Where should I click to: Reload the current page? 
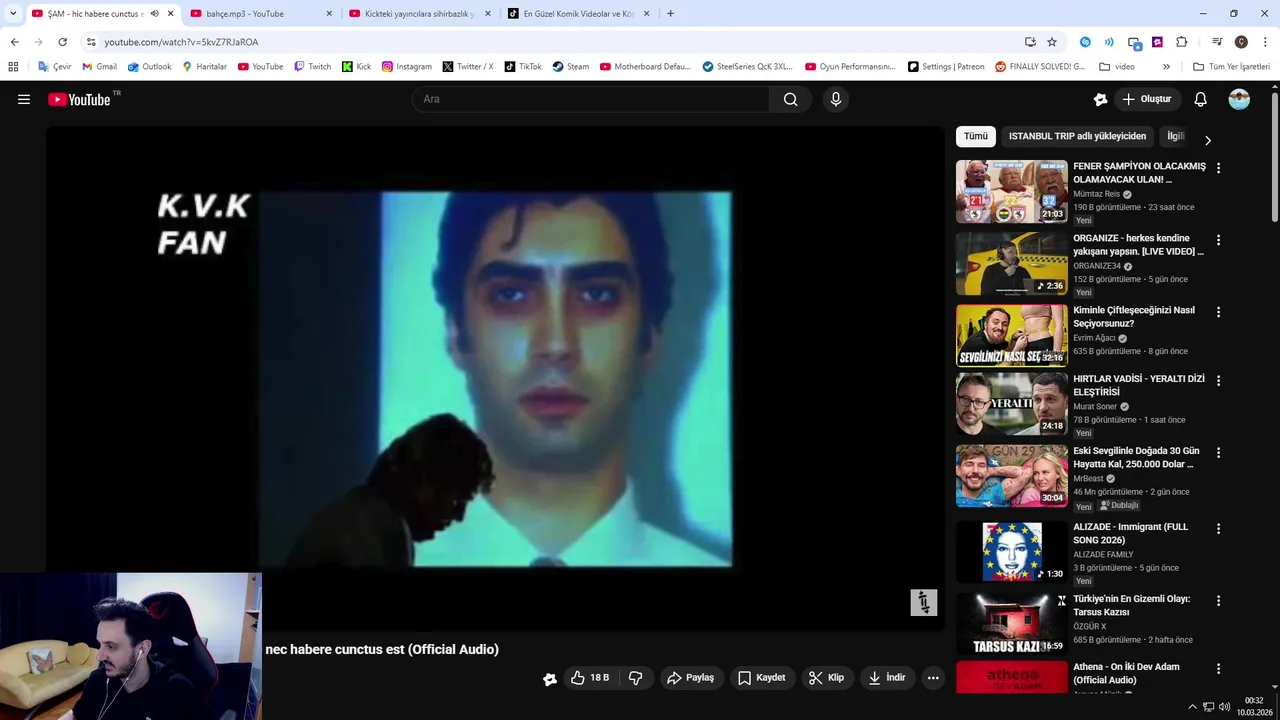(62, 42)
